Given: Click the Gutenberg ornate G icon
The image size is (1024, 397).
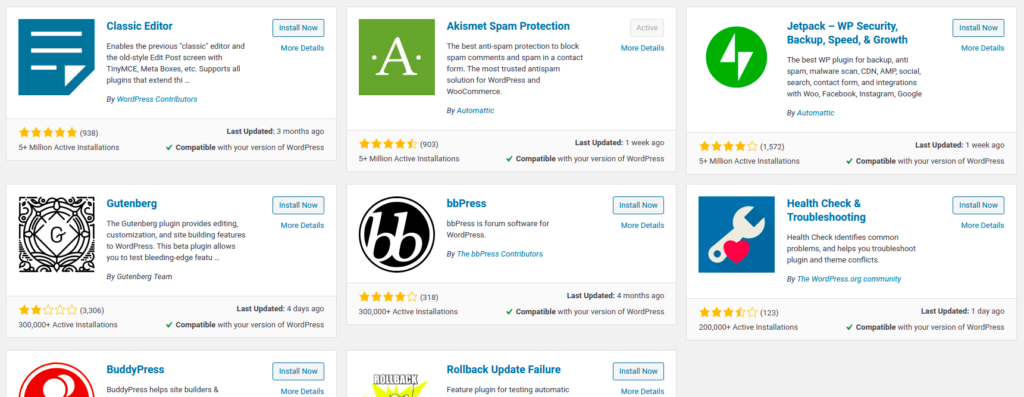Looking at the screenshot, I should tap(56, 234).
